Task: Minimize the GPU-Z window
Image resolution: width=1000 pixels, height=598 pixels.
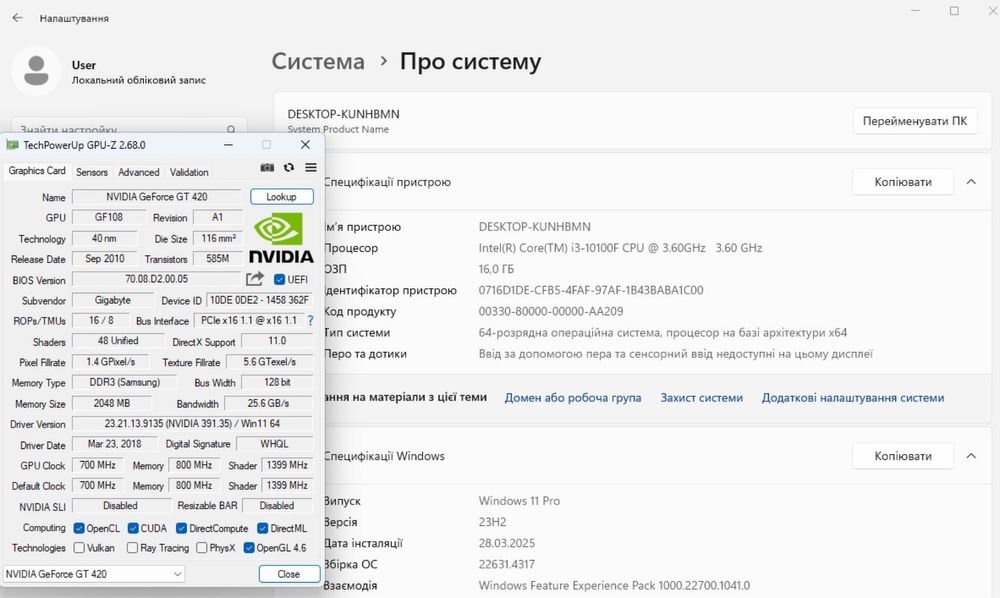Action: [x=228, y=145]
